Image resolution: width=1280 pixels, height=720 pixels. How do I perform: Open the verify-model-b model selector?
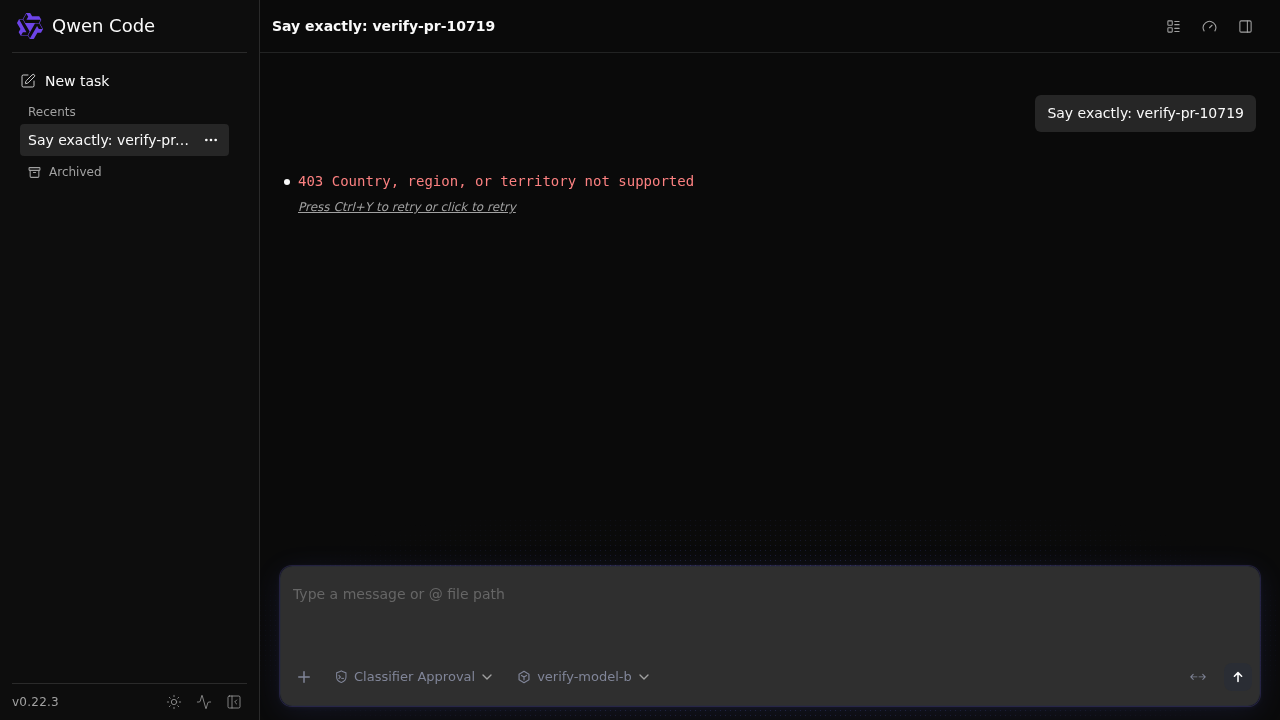[584, 677]
